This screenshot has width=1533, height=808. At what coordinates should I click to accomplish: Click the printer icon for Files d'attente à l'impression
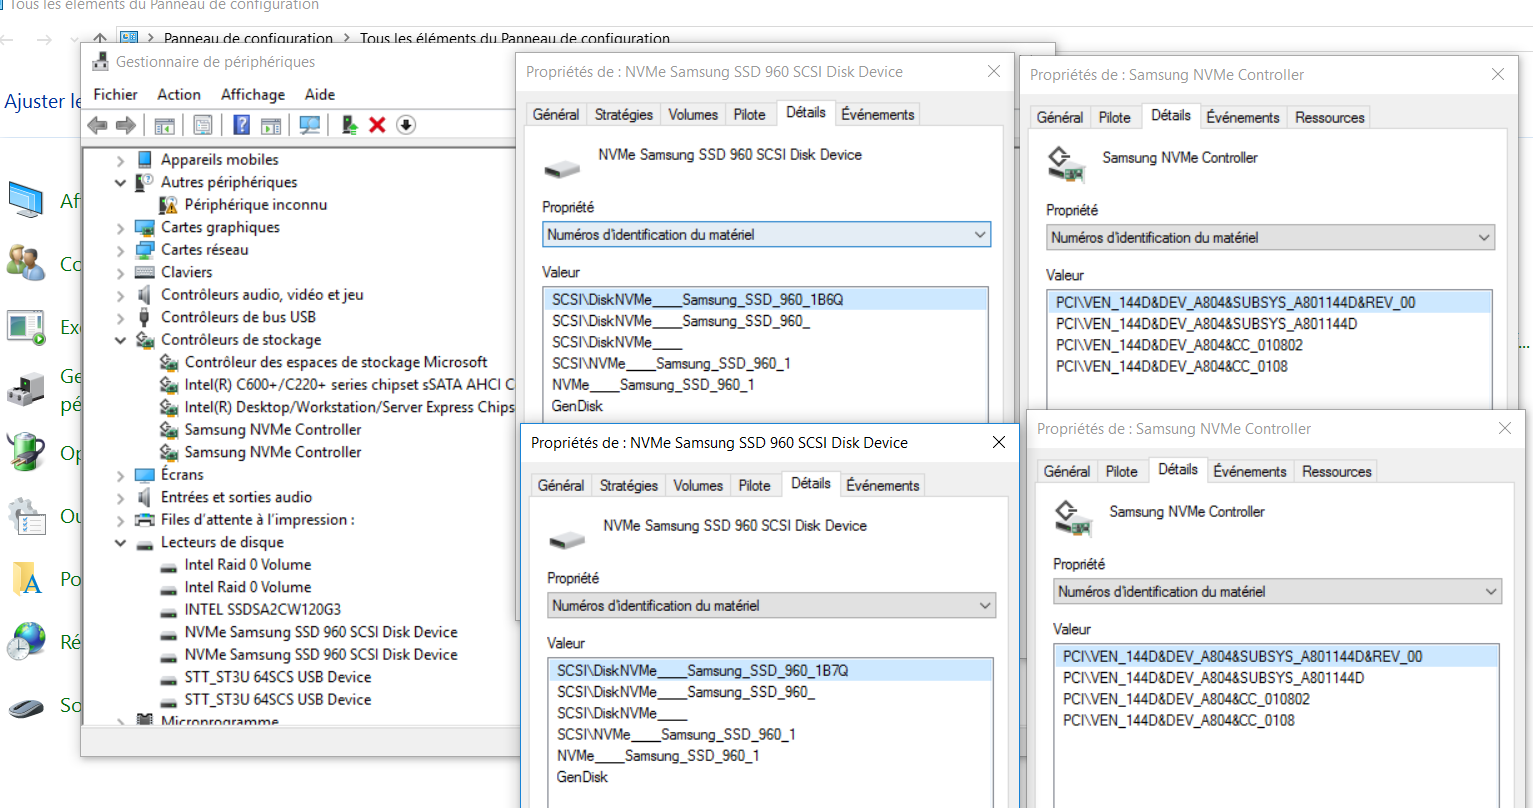(x=145, y=520)
